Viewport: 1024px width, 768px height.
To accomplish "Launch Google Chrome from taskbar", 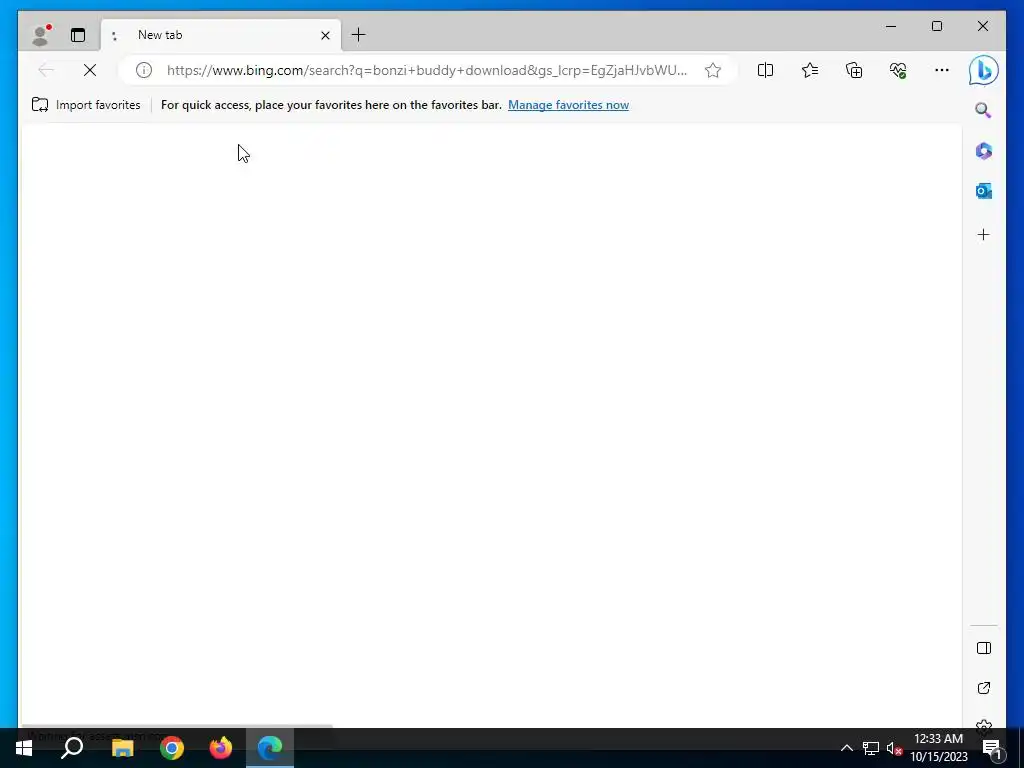I will pyautogui.click(x=172, y=748).
